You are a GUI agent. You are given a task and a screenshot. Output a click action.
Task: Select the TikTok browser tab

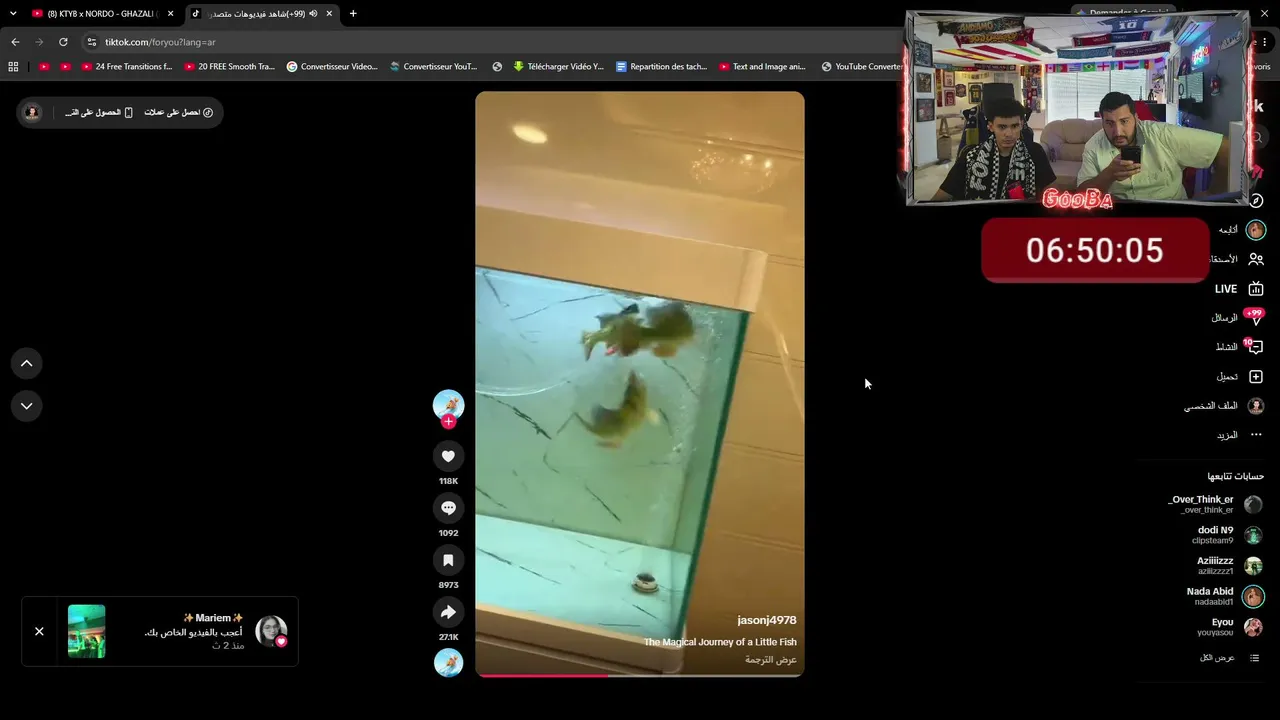[262, 14]
